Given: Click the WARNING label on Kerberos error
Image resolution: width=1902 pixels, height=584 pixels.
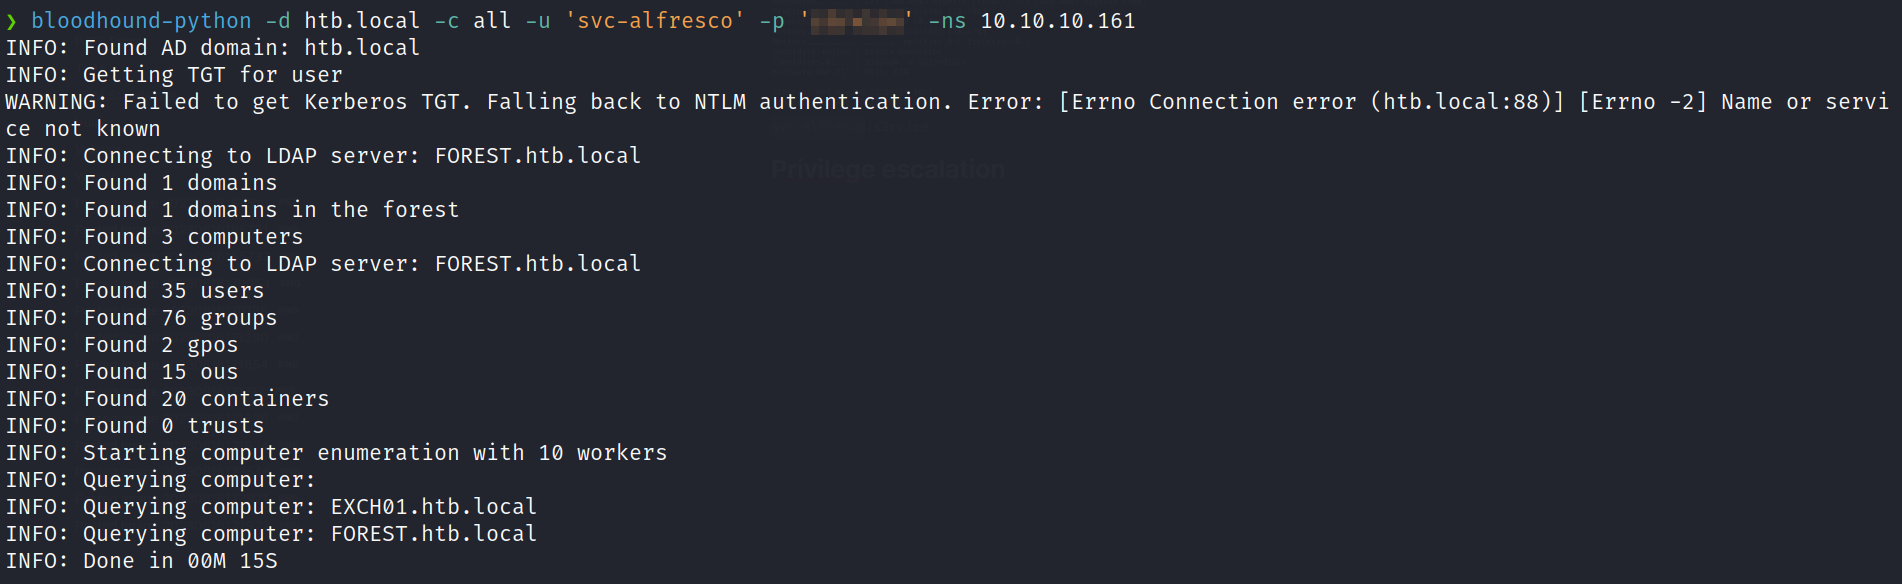Looking at the screenshot, I should [x=56, y=102].
